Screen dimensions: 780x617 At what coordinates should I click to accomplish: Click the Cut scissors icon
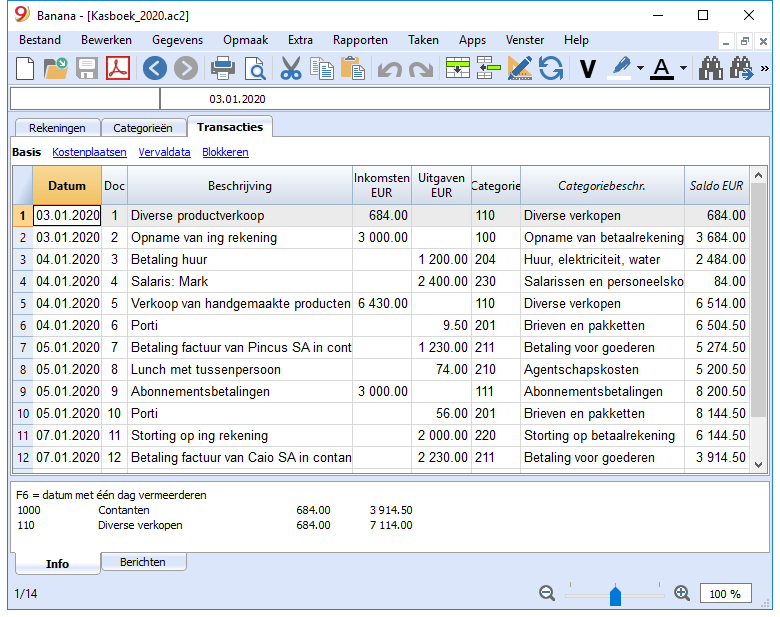point(291,68)
